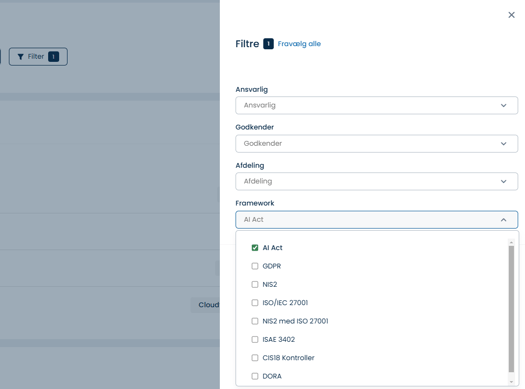Open the Afdeling dropdown

pos(376,181)
